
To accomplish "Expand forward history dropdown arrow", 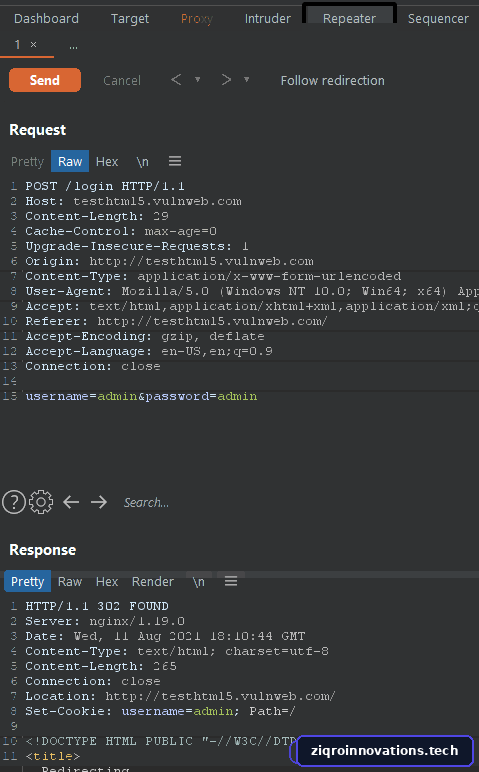I will [x=246, y=79].
